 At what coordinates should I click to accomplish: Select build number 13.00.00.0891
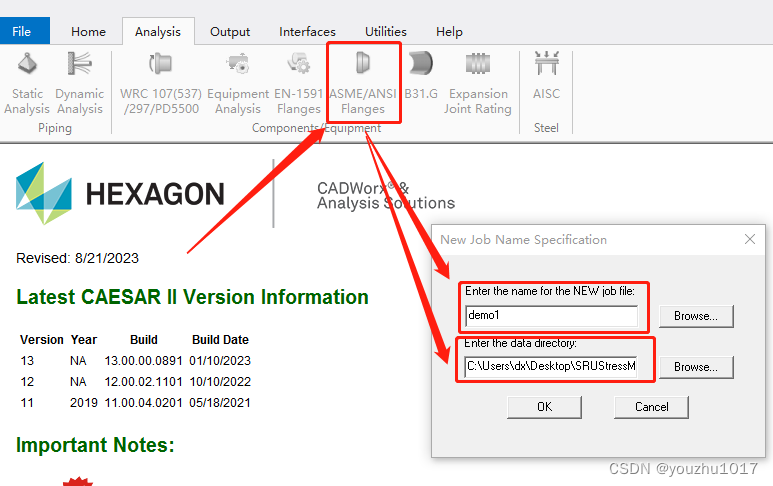pyautogui.click(x=143, y=361)
